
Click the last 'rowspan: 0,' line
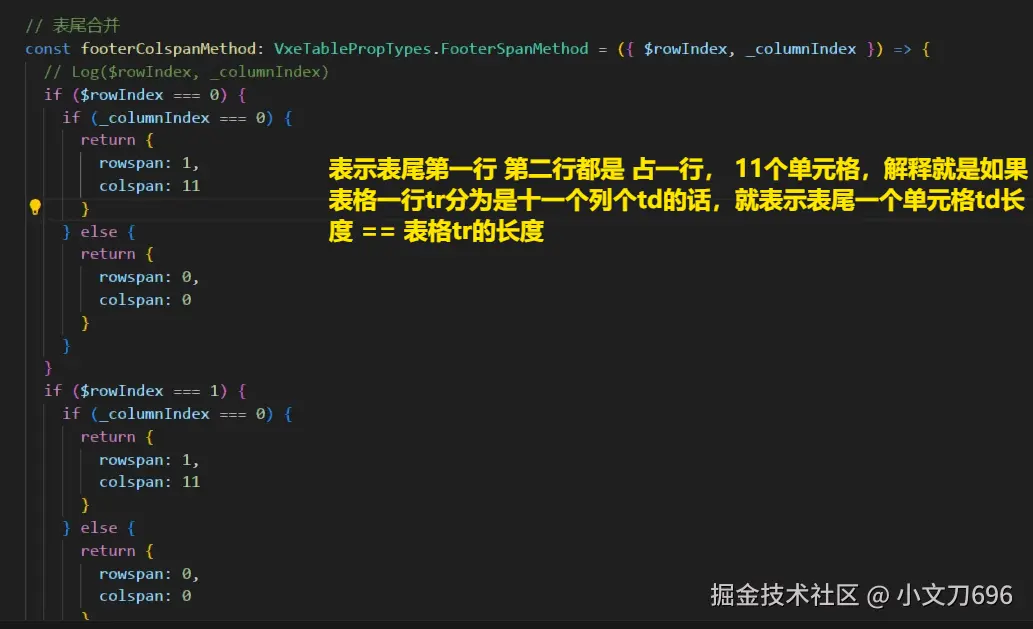(x=149, y=574)
